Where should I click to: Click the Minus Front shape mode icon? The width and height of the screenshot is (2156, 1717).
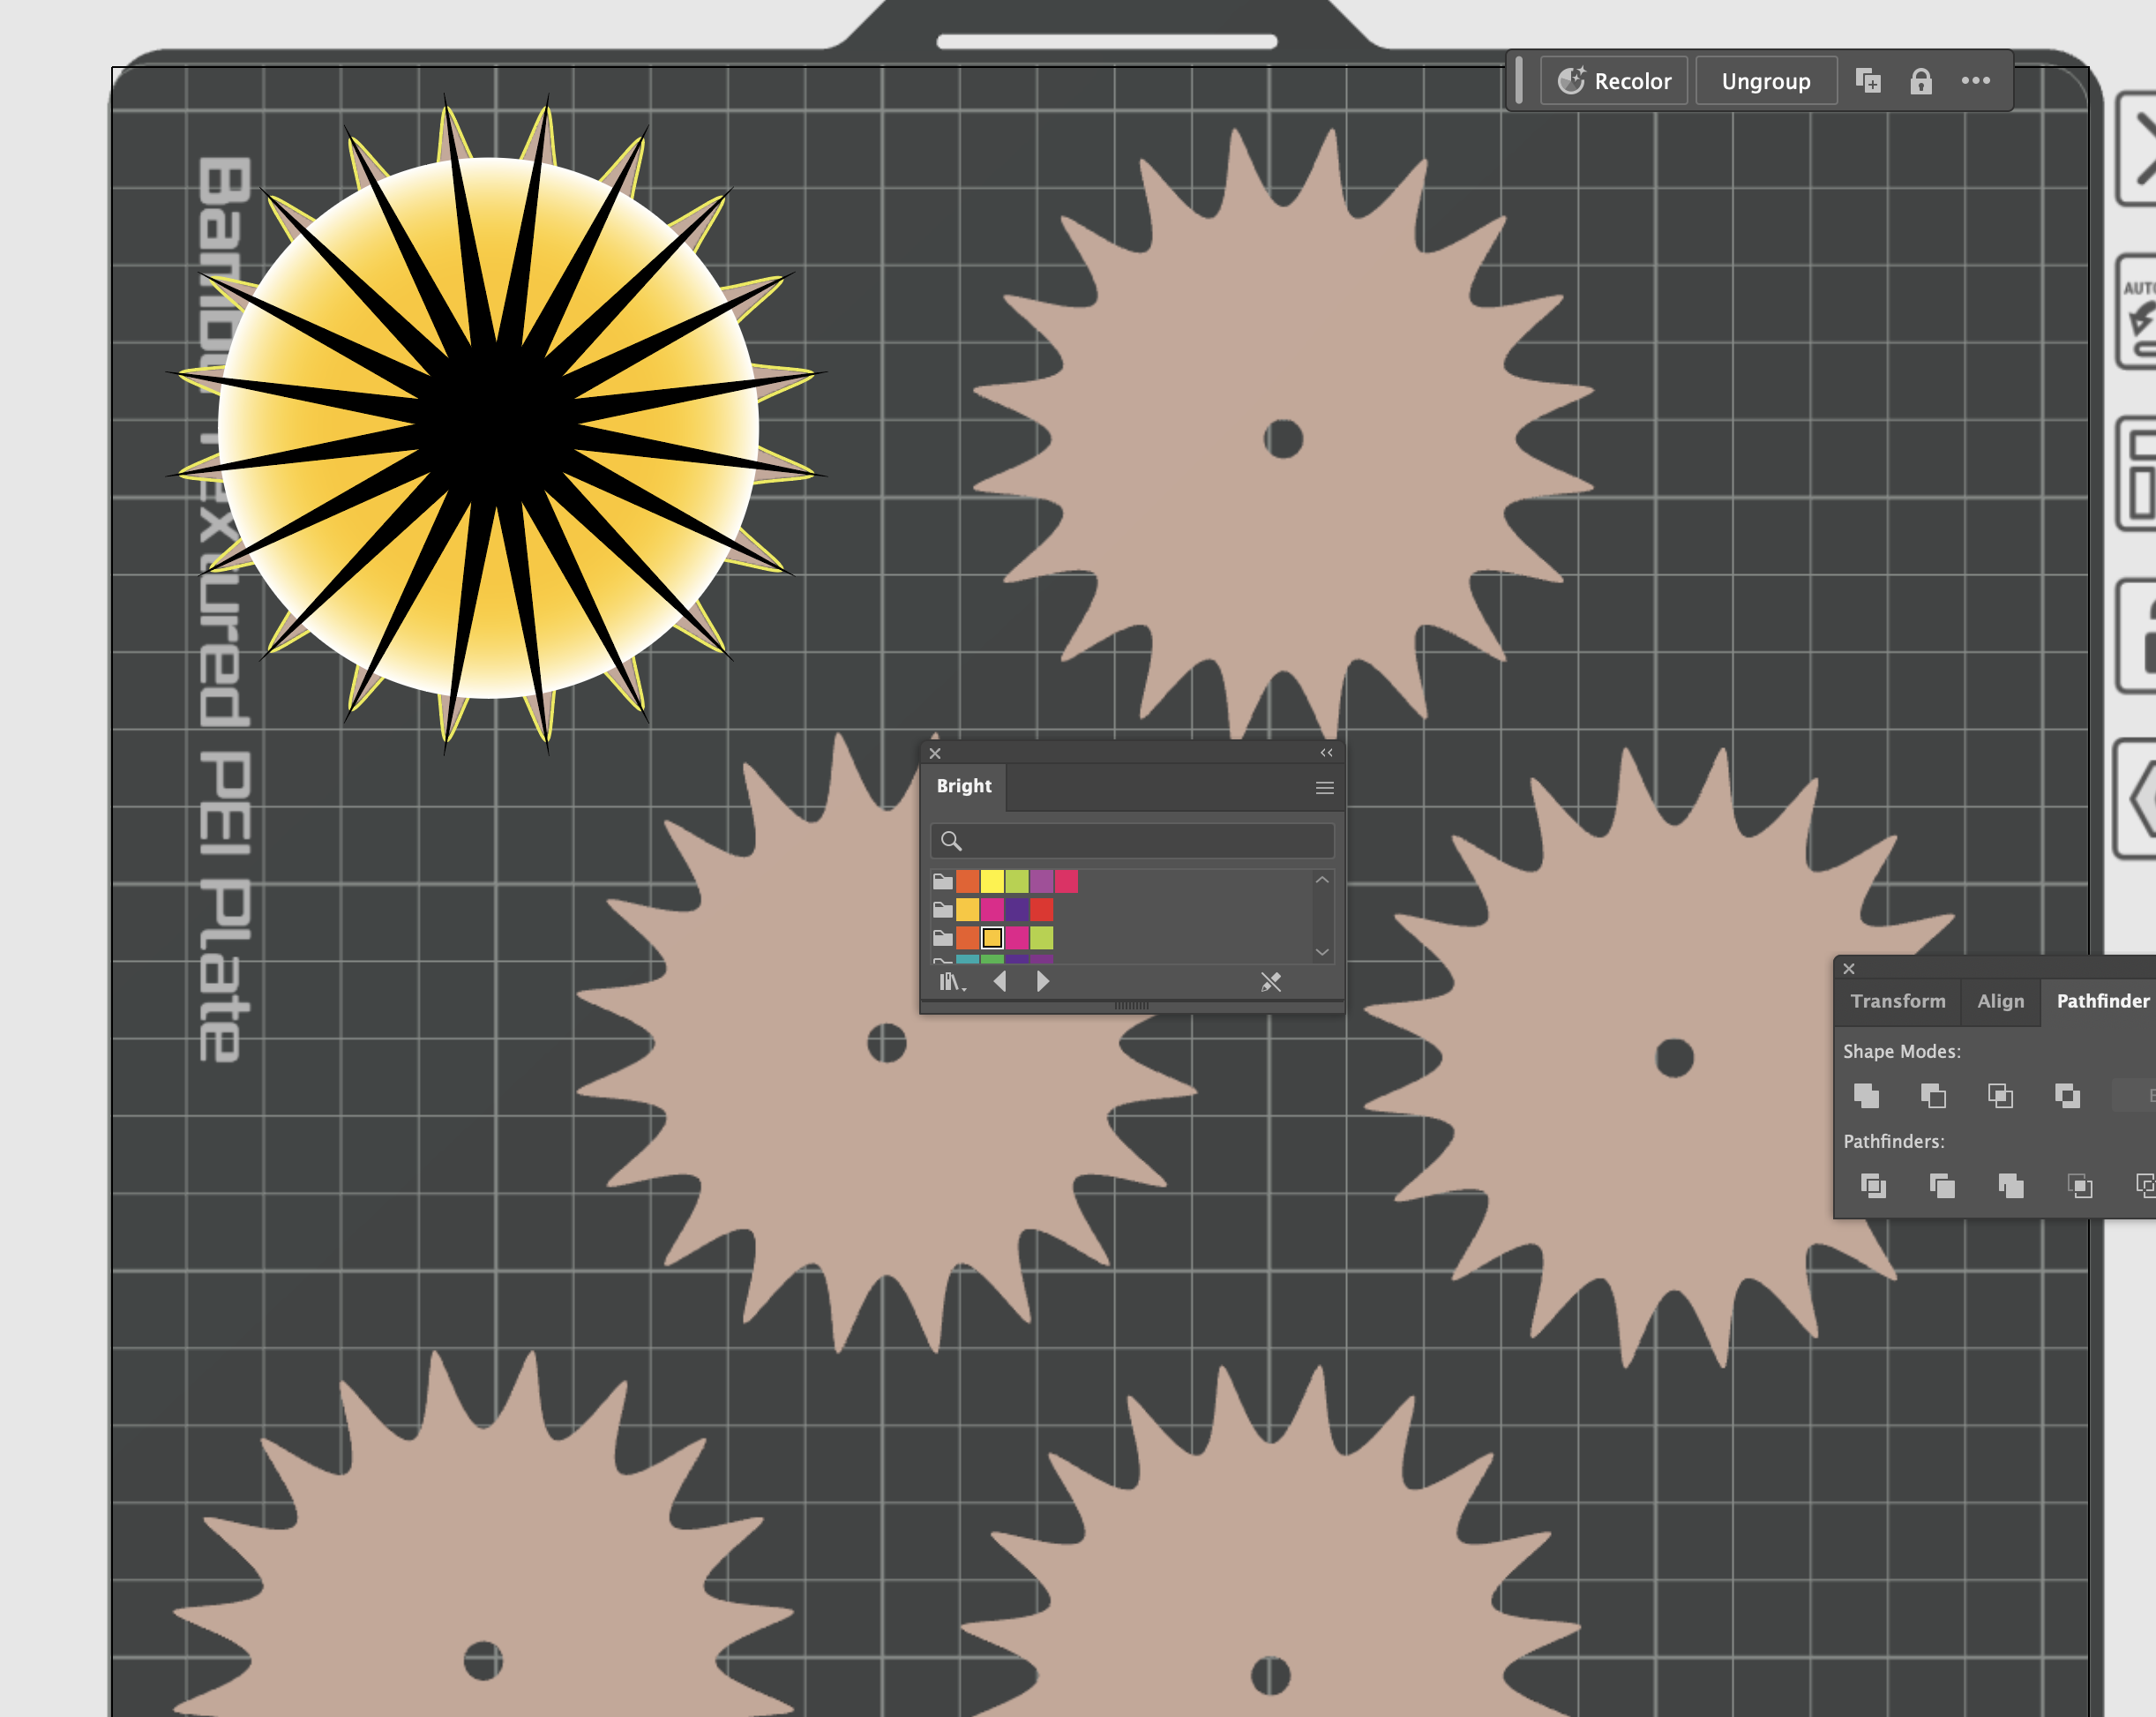coord(1933,1095)
